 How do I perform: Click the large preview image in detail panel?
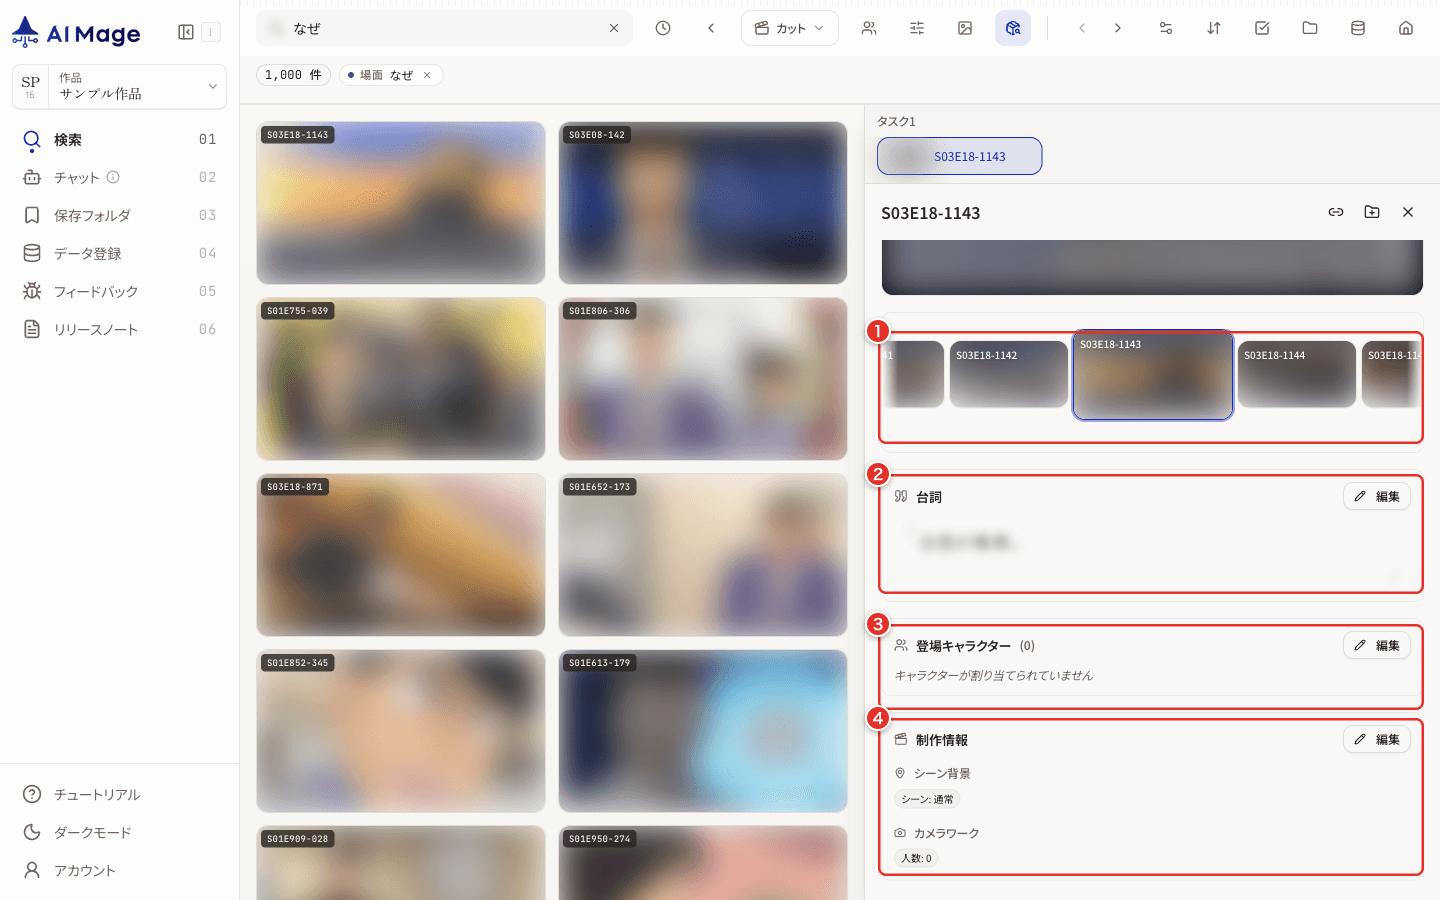[x=1152, y=267]
